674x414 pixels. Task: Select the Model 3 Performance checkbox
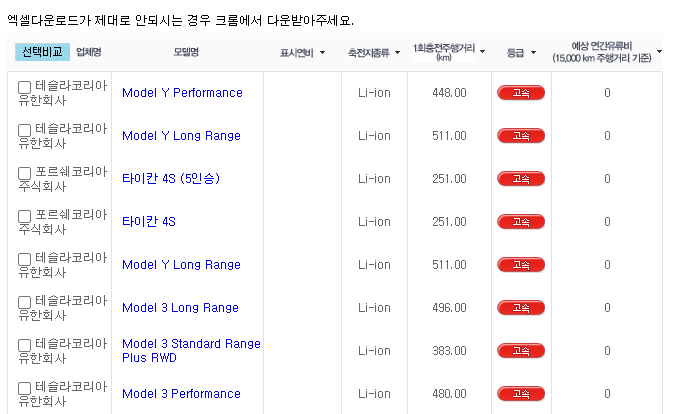(x=25, y=388)
